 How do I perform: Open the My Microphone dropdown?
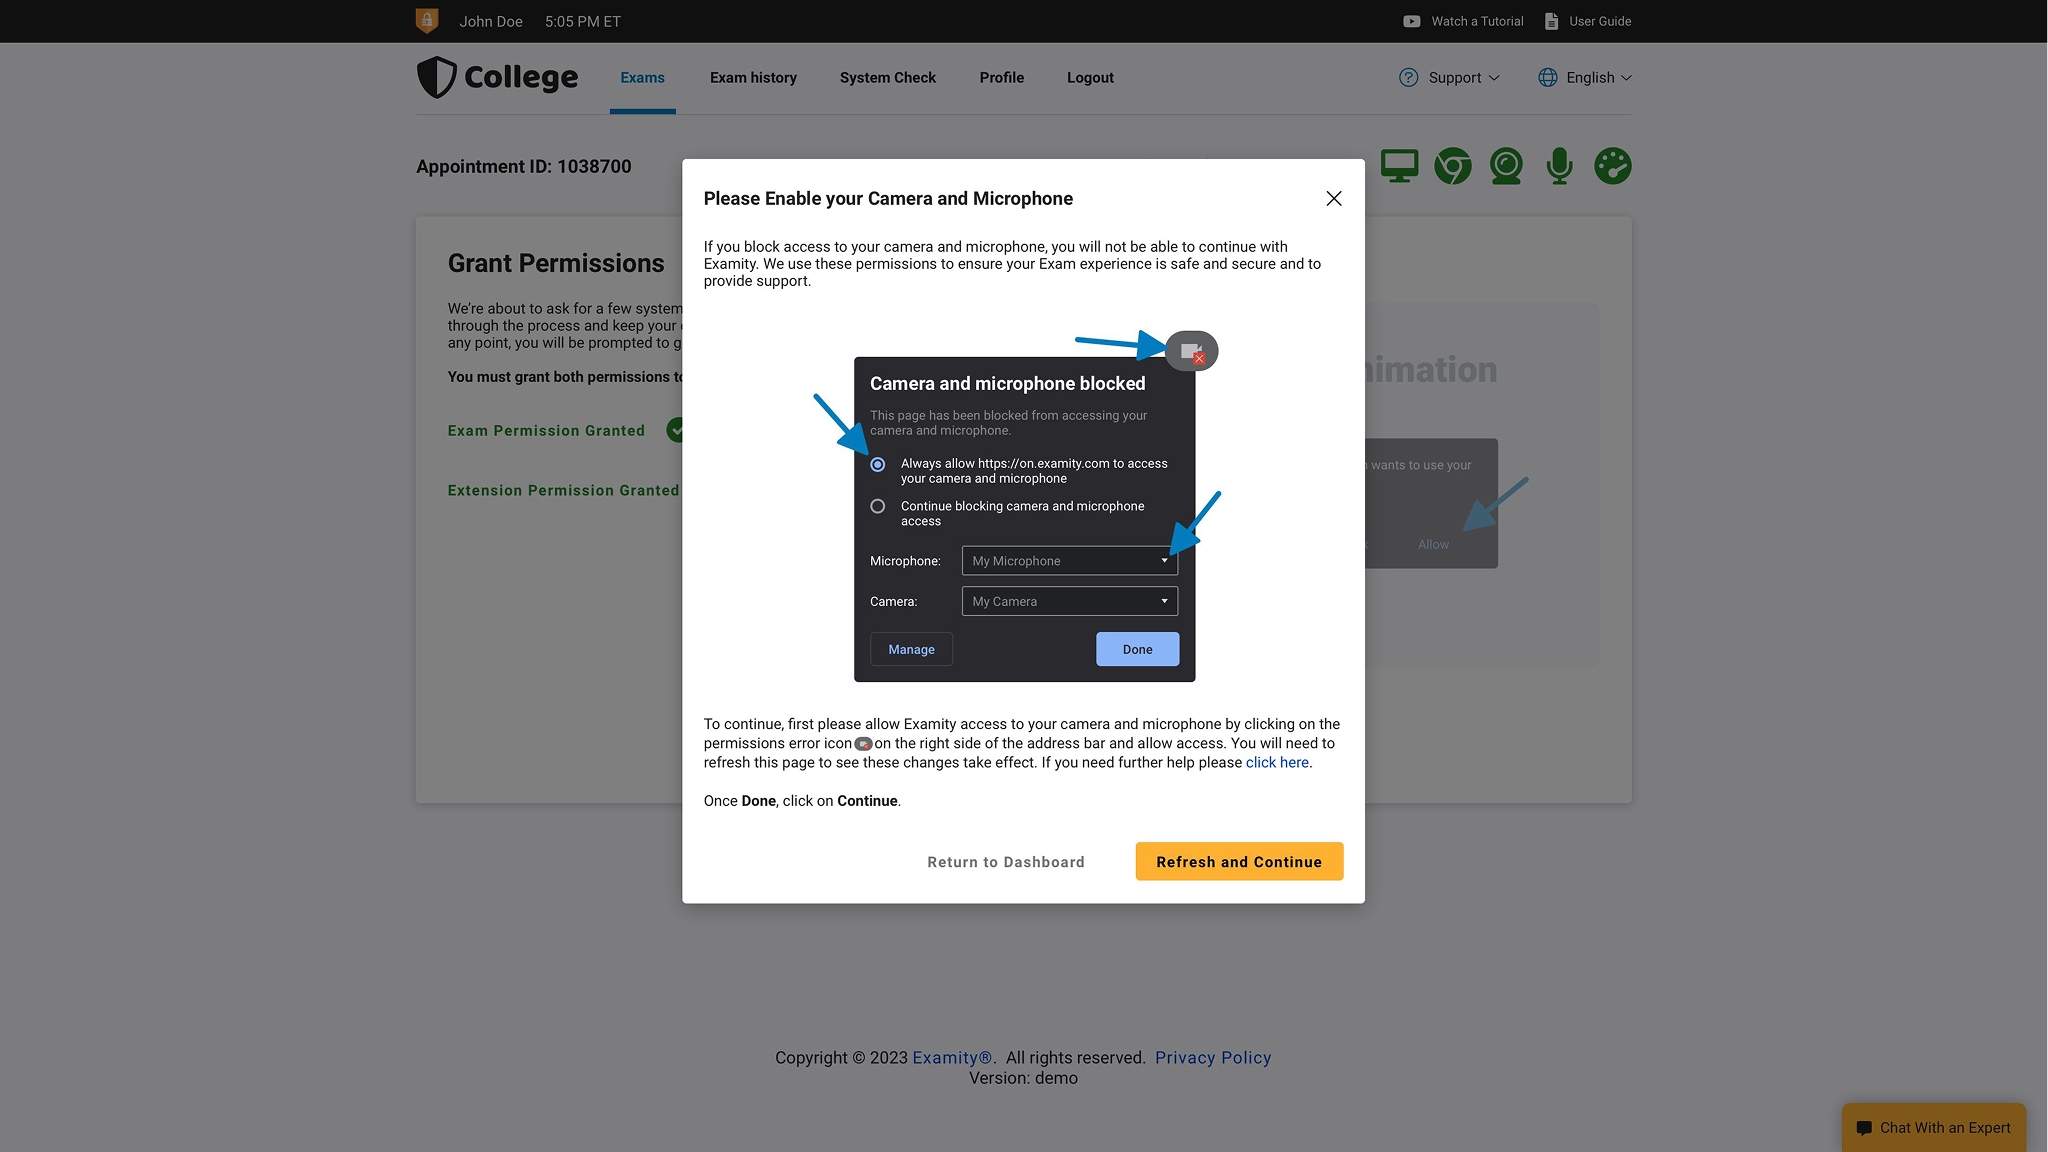pyautogui.click(x=1069, y=561)
